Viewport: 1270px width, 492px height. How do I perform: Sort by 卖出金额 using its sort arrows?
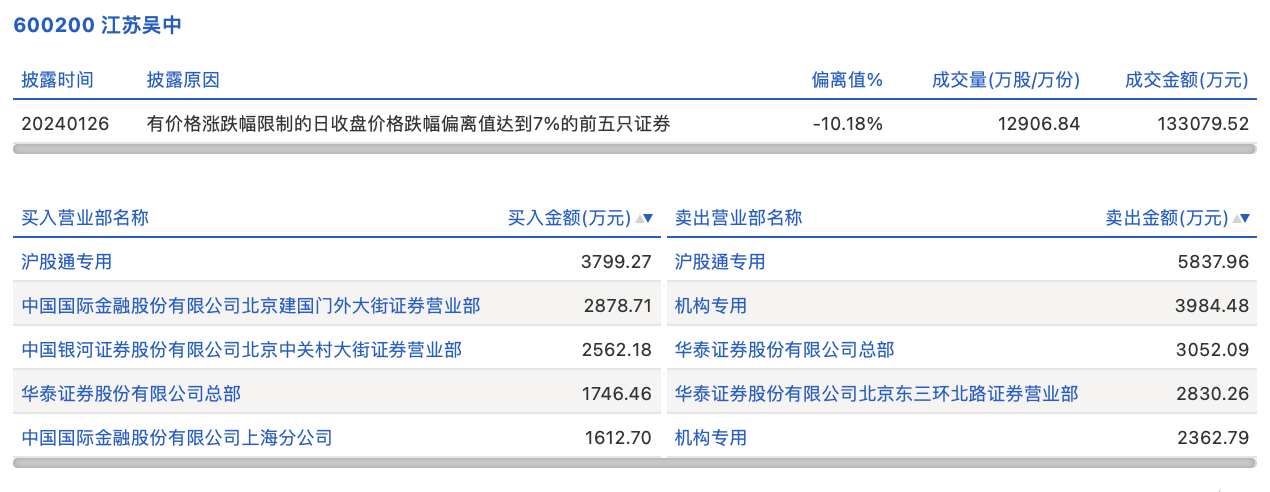pyautogui.click(x=1241, y=218)
